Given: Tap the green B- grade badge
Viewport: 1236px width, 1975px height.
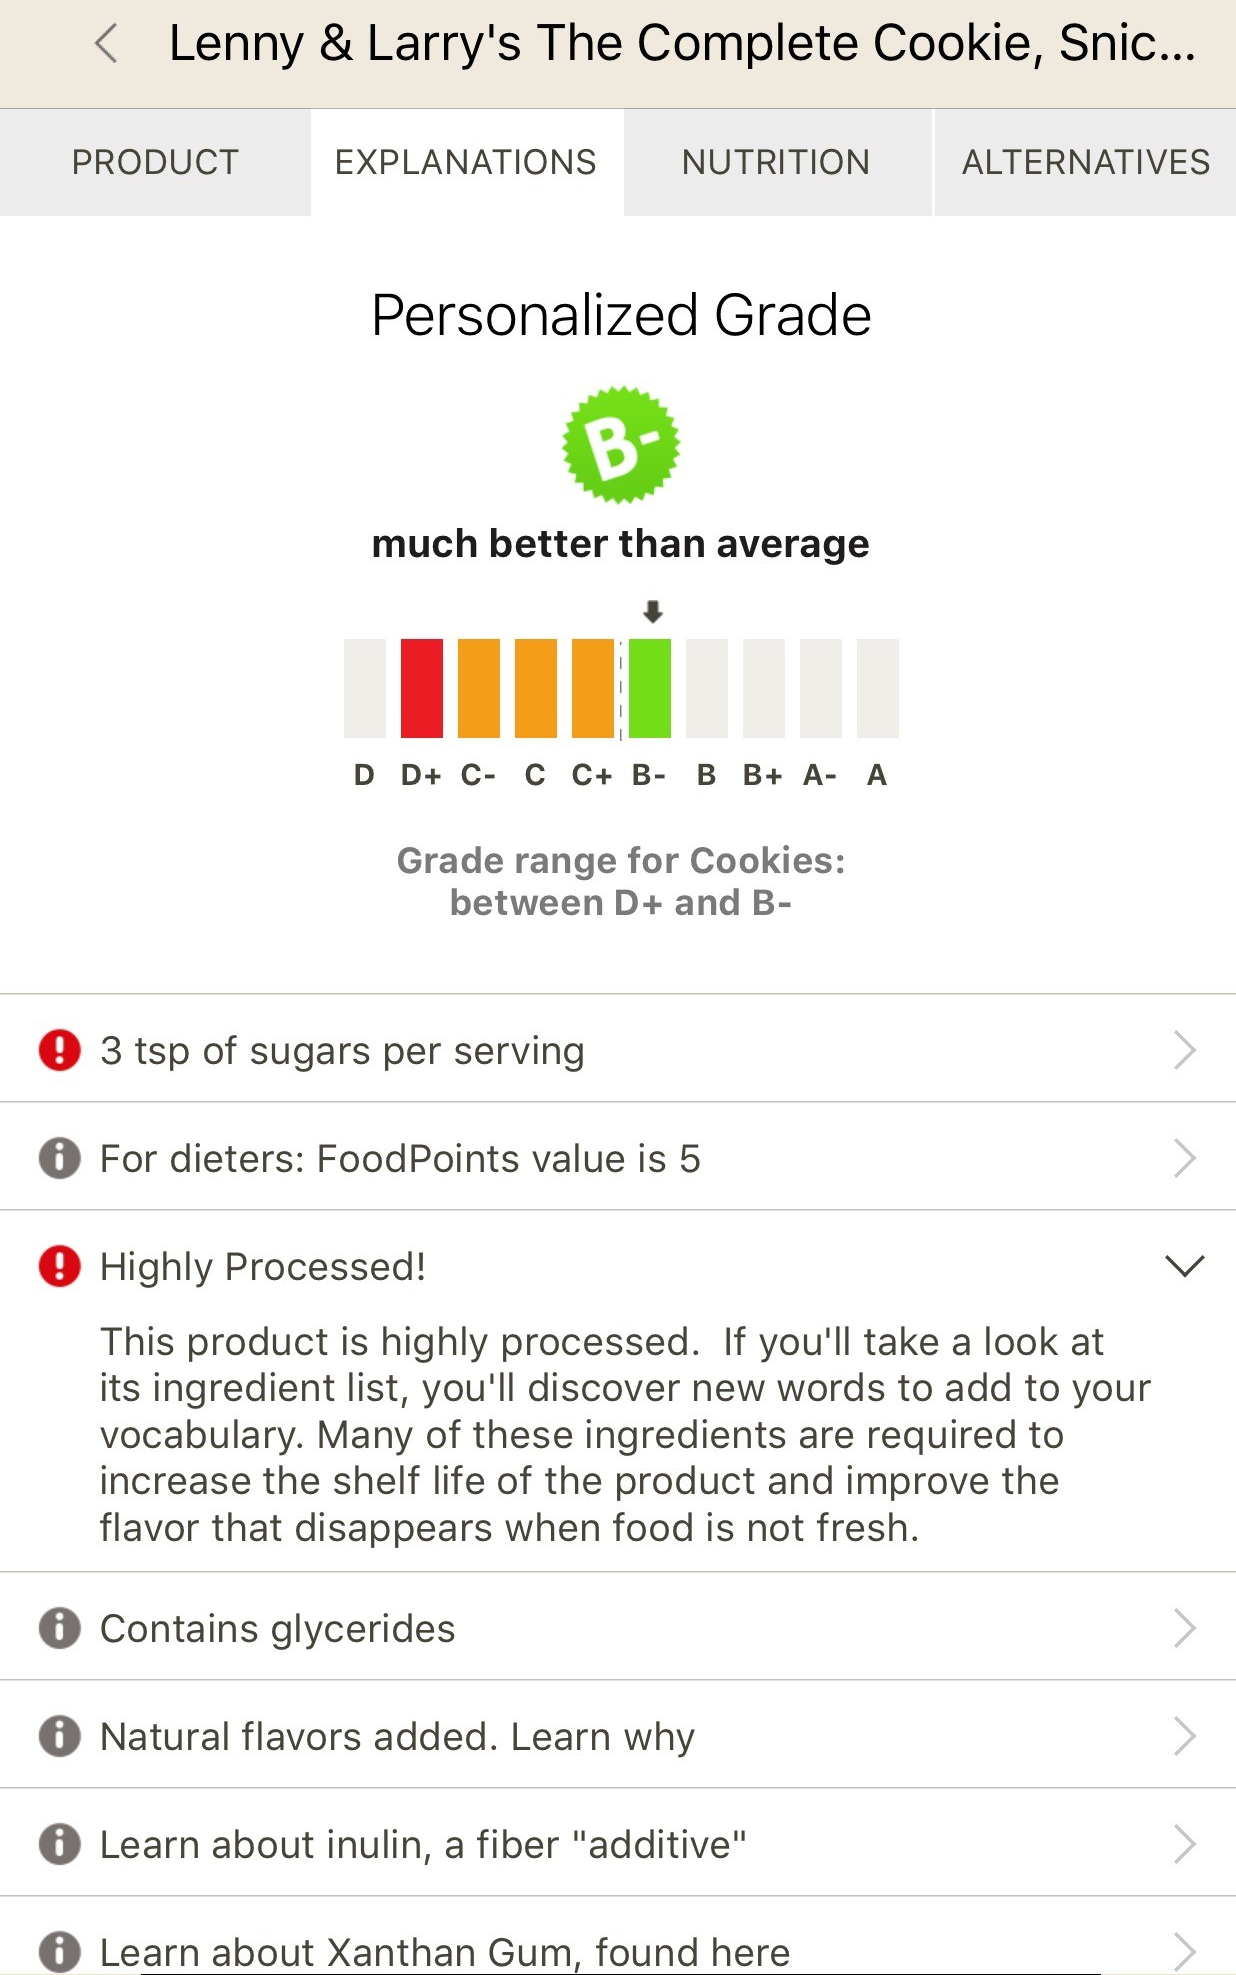Looking at the screenshot, I should (x=621, y=445).
